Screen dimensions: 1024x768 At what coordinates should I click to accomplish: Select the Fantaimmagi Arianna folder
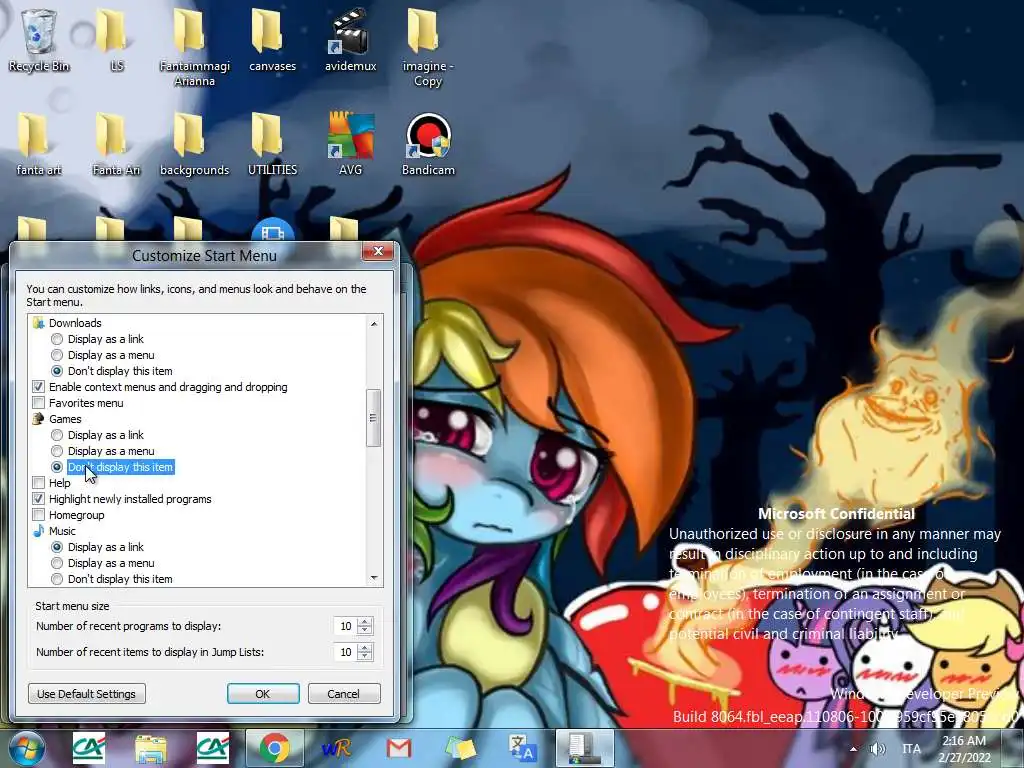coord(195,48)
